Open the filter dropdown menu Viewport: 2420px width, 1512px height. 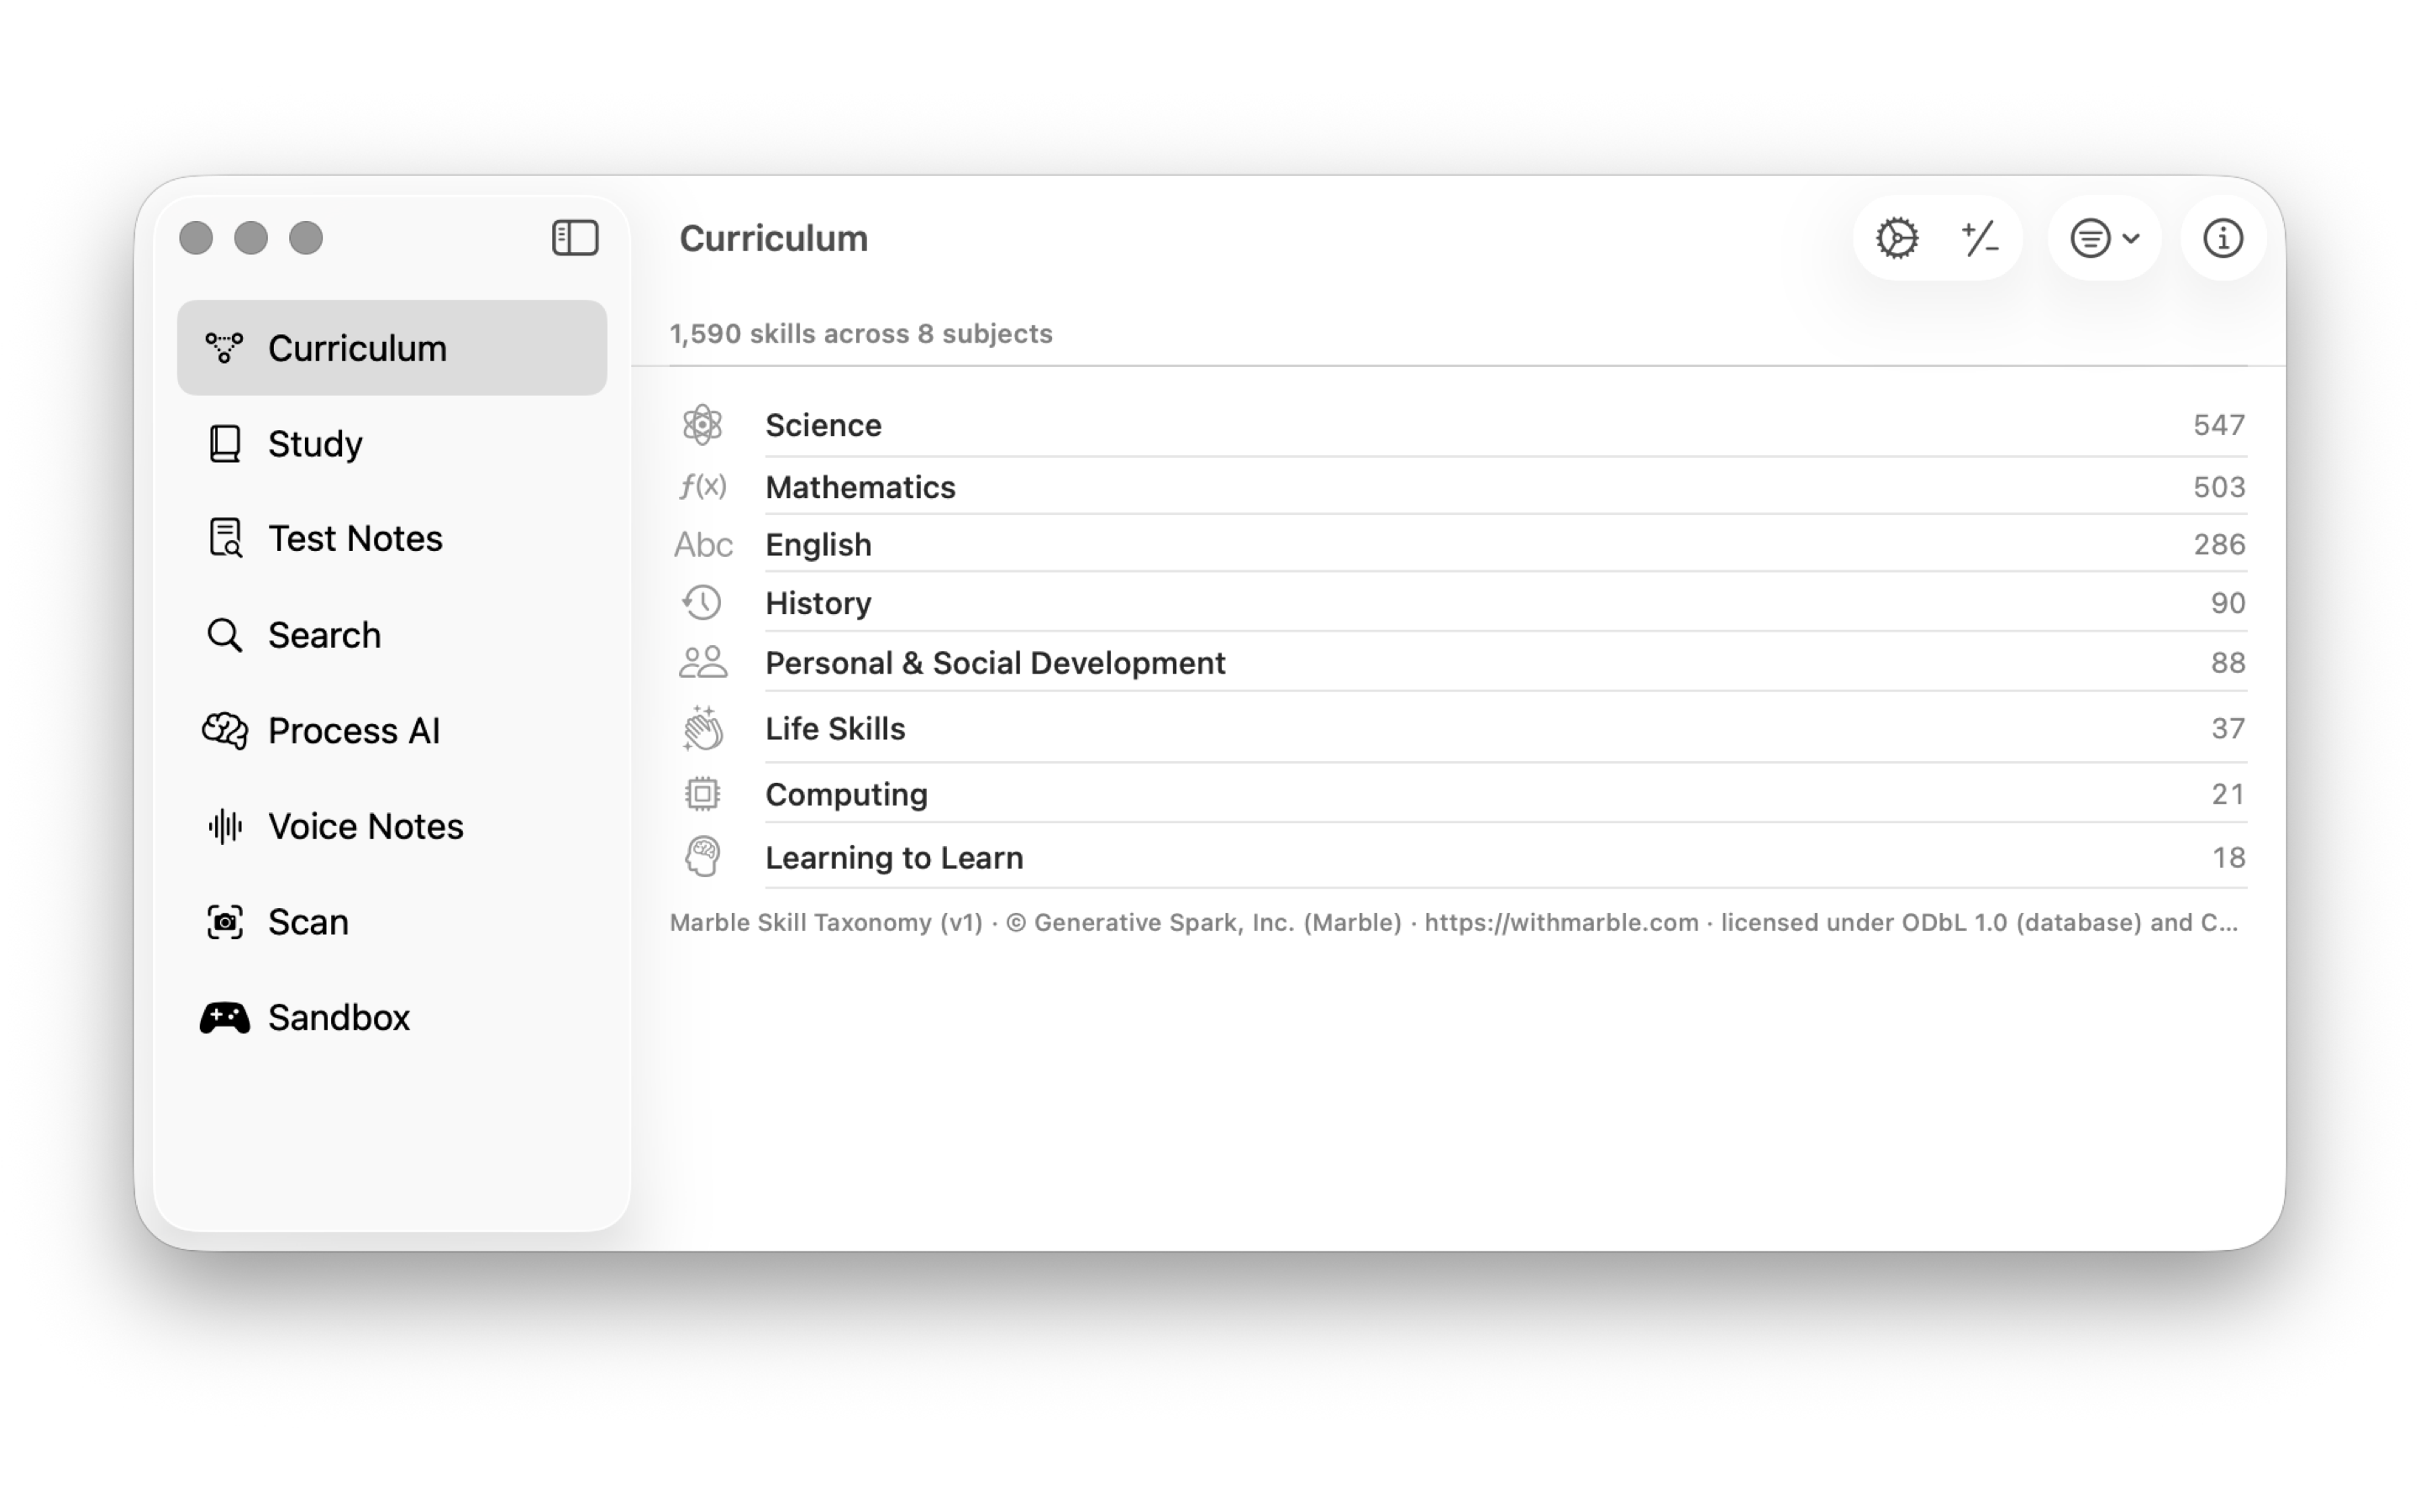point(2104,238)
